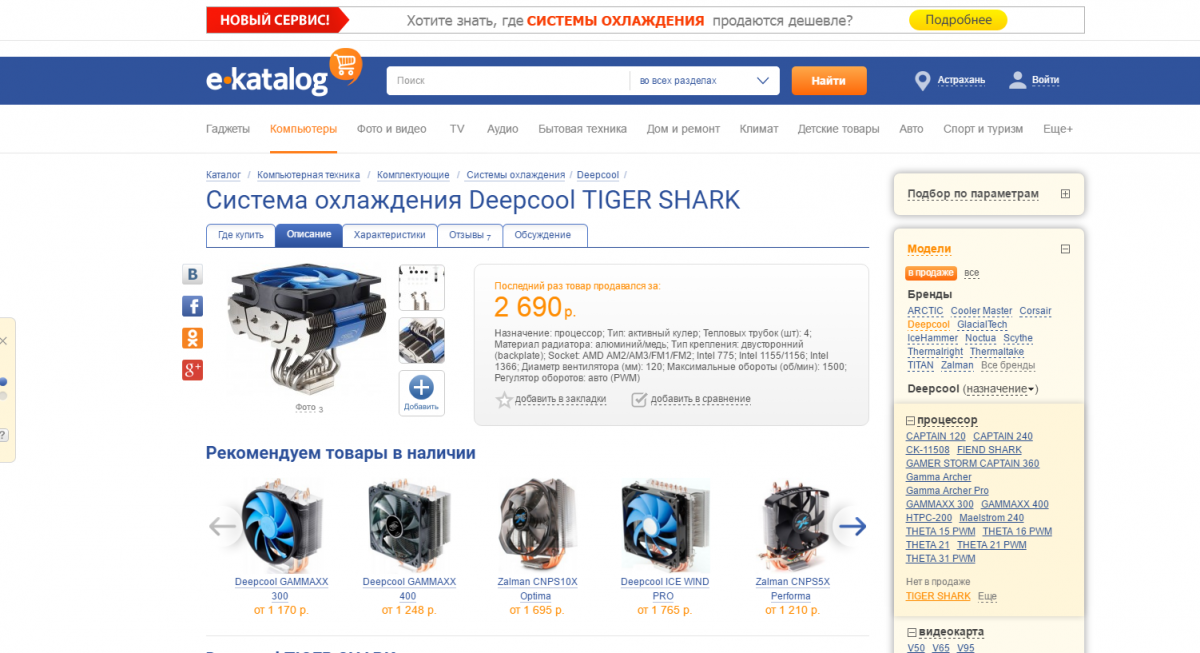
Task: Select the 'в продаже' model filter
Action: [931, 273]
